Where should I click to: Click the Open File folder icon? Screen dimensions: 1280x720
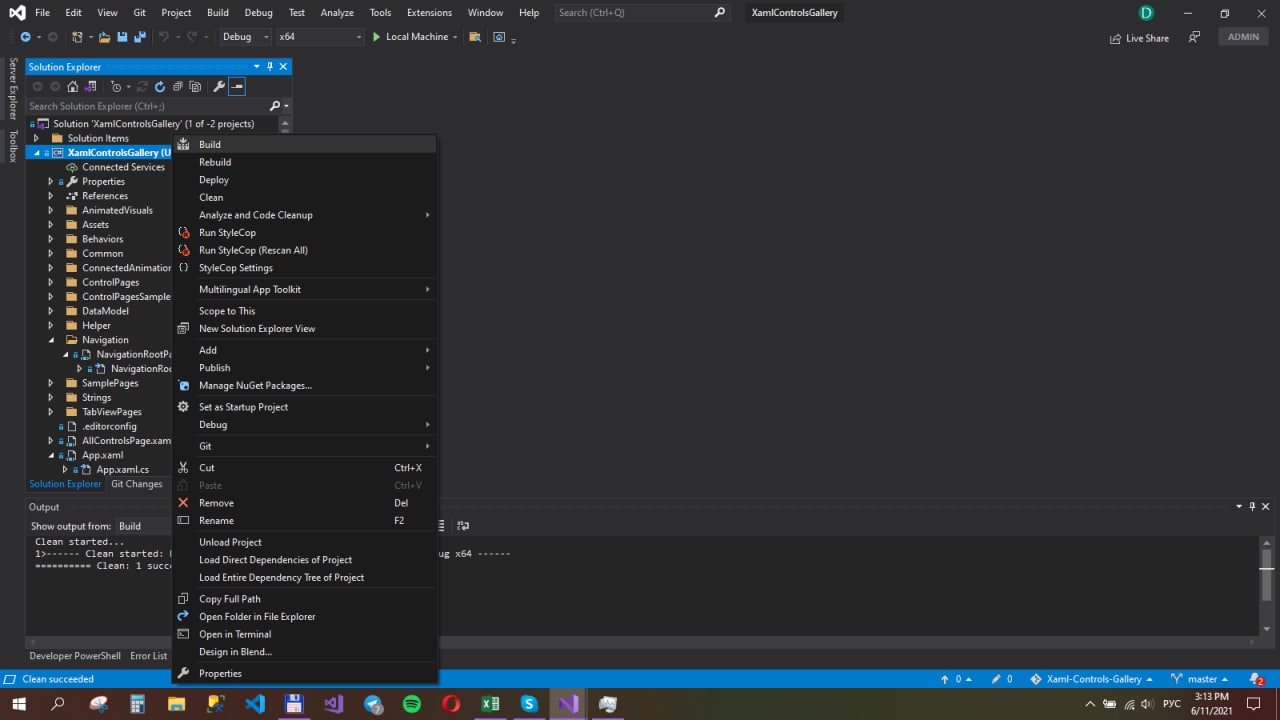[104, 37]
